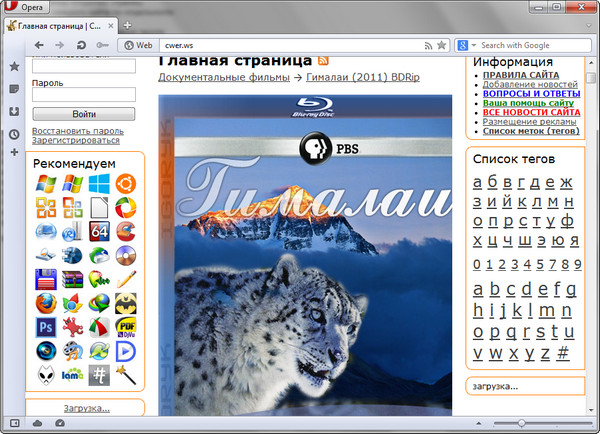Open the Downloads panel in sidebar
The height and width of the screenshot is (434, 600).
pos(14,111)
